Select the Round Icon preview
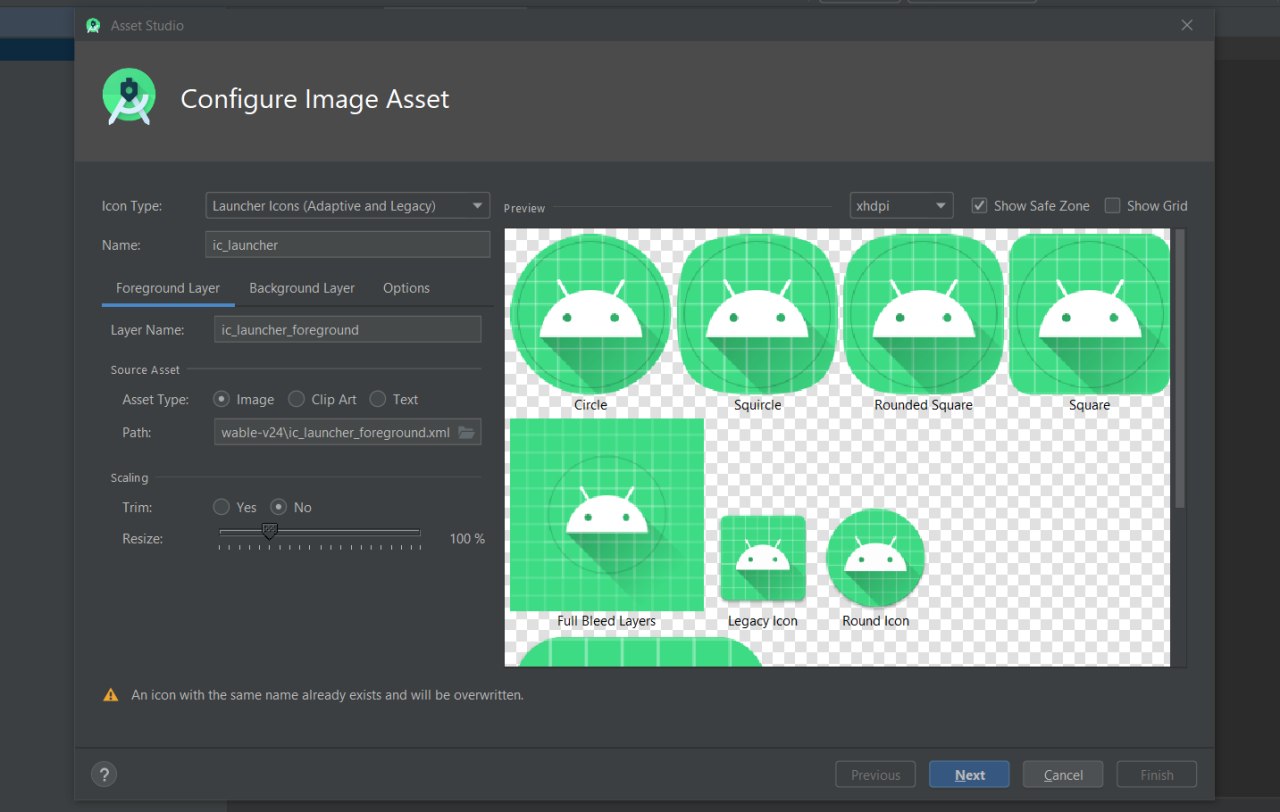 pos(876,558)
